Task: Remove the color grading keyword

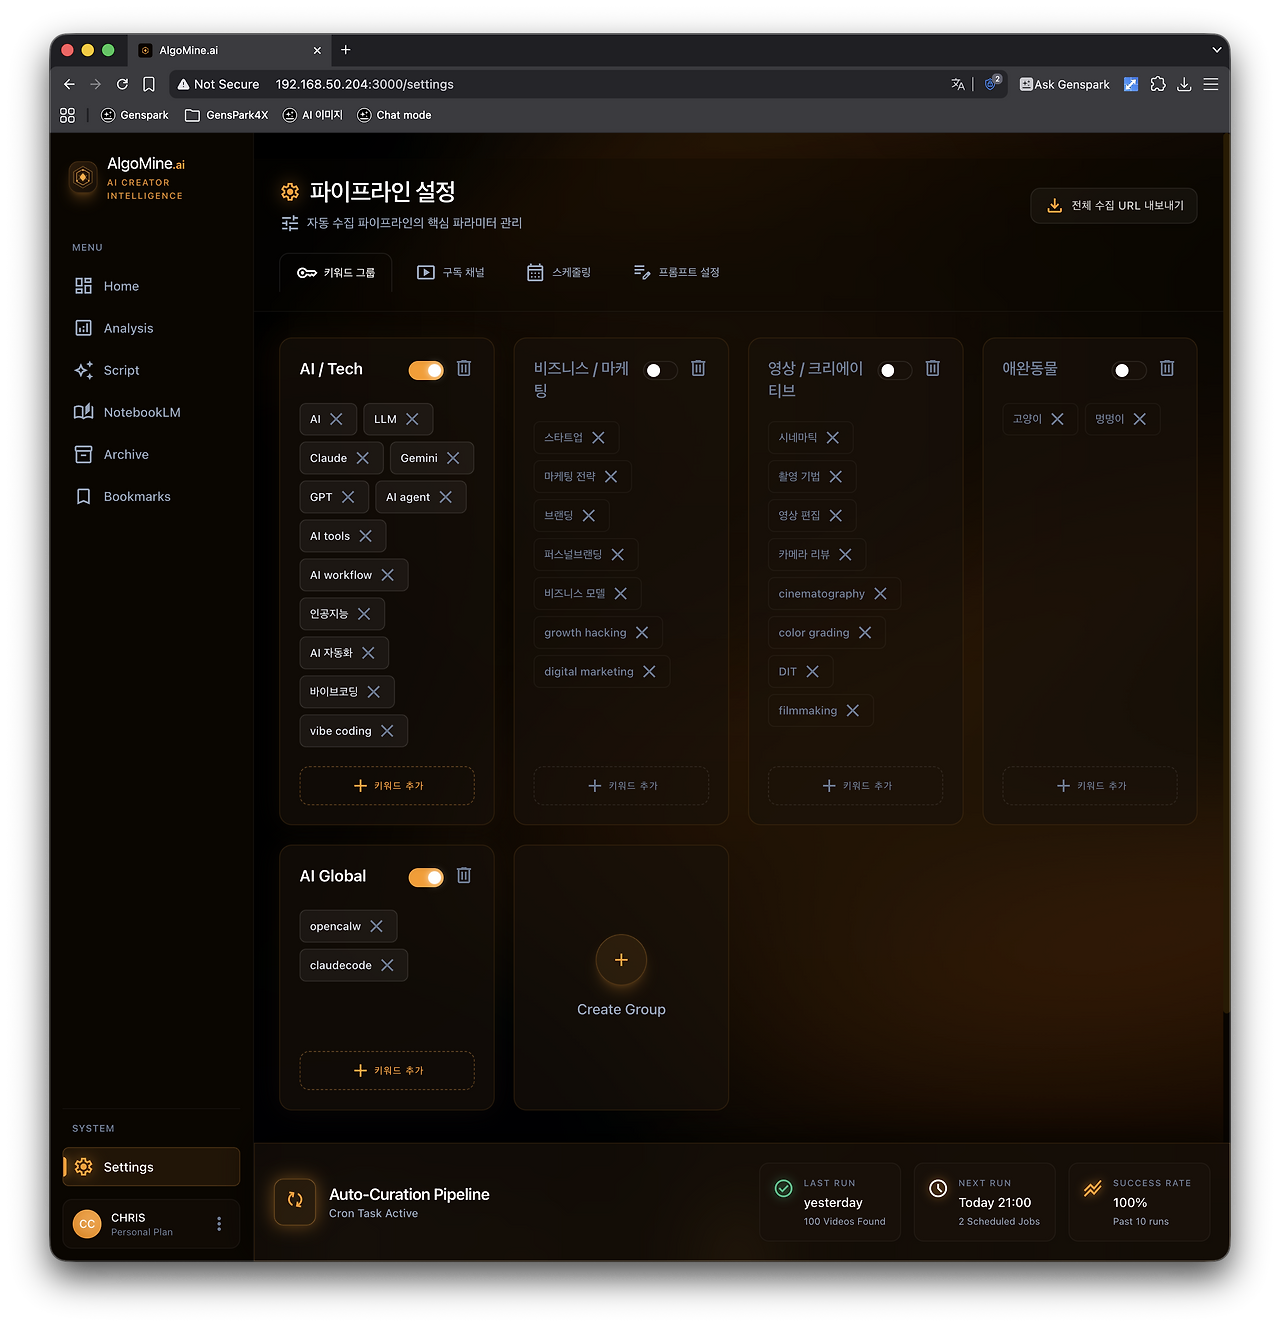Action: tap(865, 633)
